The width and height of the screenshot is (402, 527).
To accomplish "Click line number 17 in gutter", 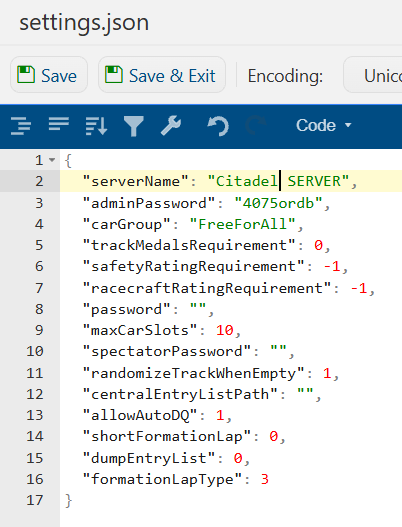I will click(x=35, y=500).
